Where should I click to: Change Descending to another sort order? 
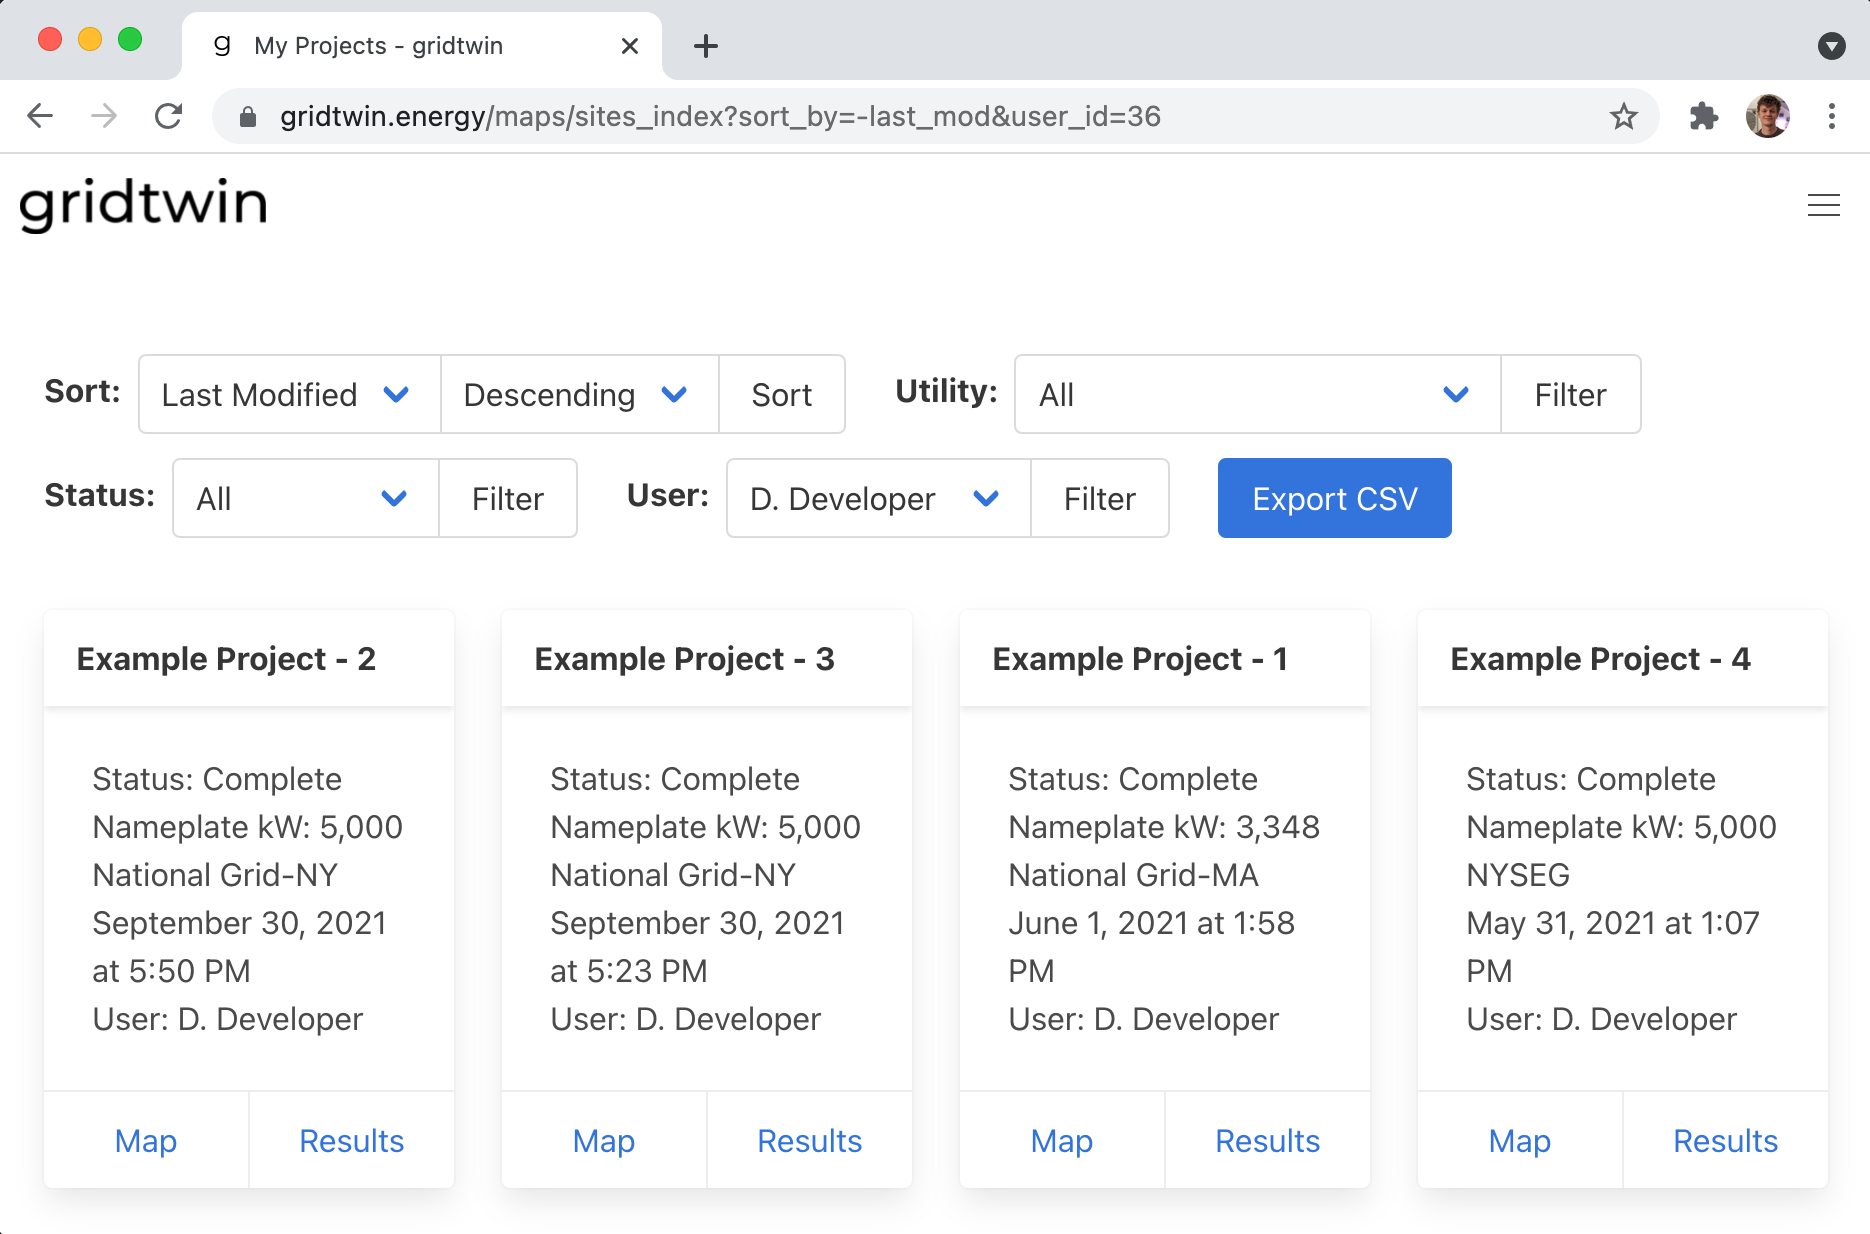578,394
